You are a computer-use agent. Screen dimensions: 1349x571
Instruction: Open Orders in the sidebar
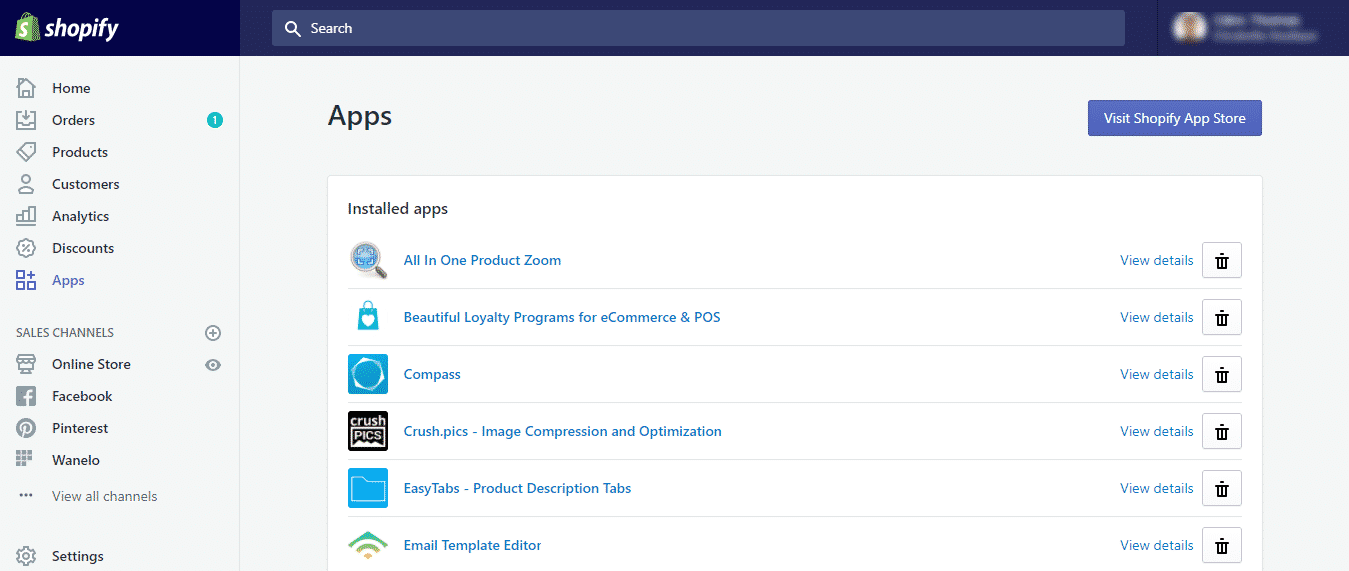[x=73, y=120]
